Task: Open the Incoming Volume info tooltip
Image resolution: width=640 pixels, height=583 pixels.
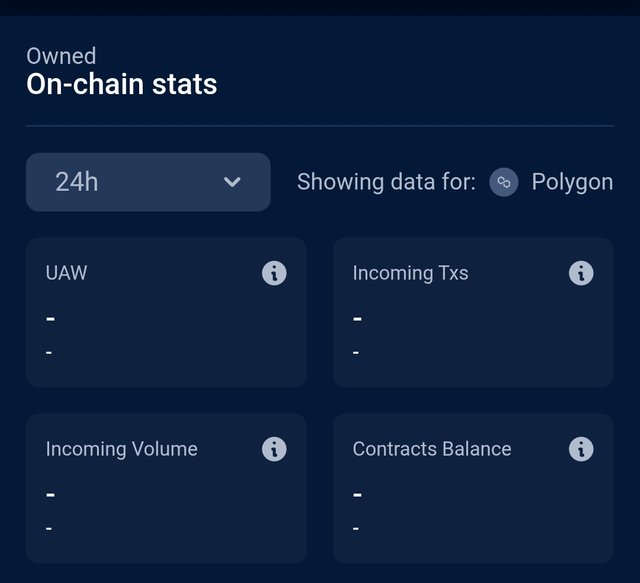Action: 274,449
